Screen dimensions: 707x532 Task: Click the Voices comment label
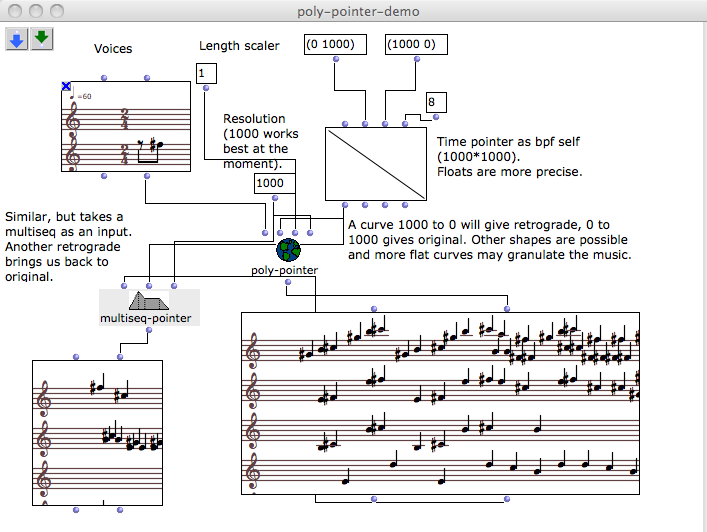(x=113, y=48)
